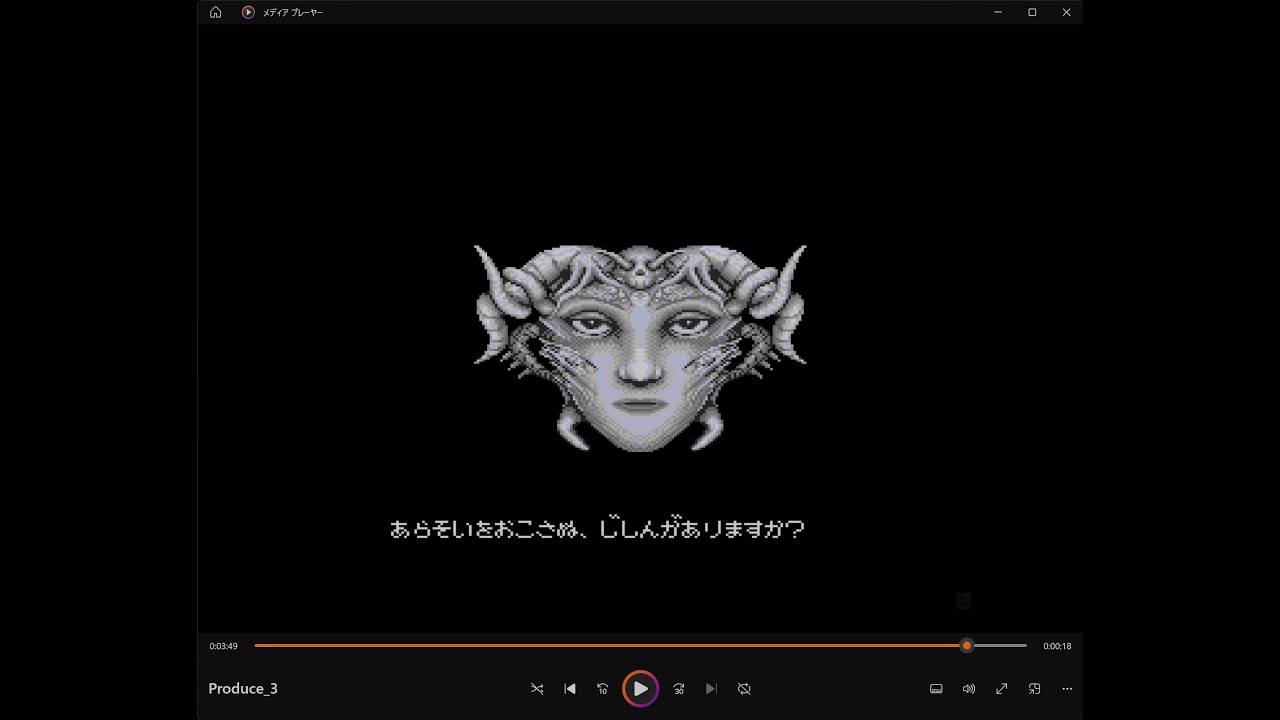Screen dimensions: 1280x720
Task: Toggle shuffle playback
Action: [x=537, y=689]
